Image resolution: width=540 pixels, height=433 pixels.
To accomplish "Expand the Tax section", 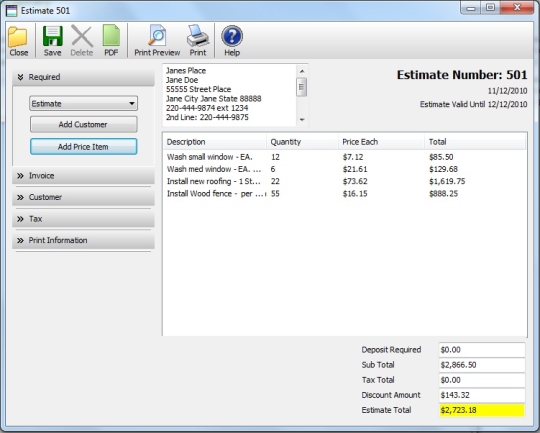I will tap(83, 219).
